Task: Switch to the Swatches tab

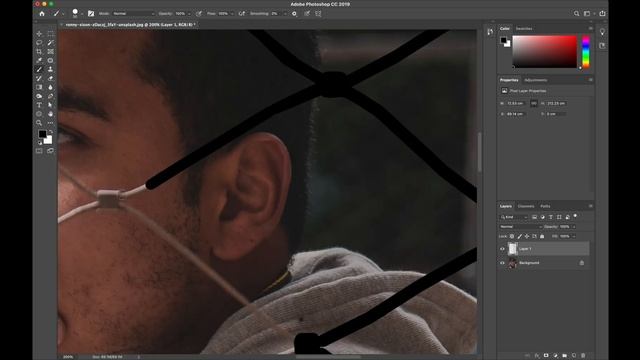Action: coord(524,29)
